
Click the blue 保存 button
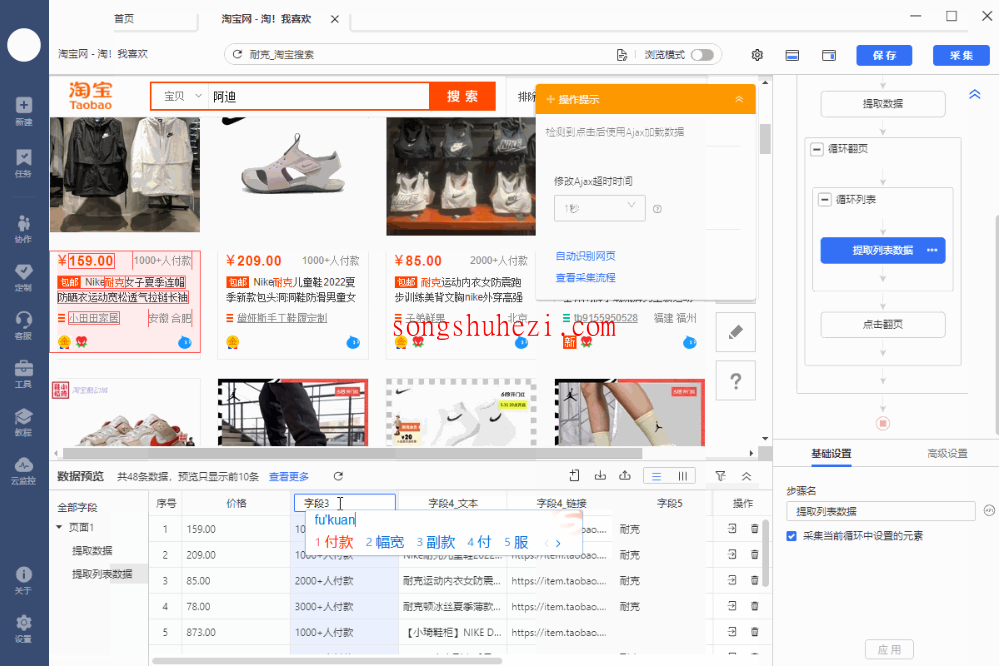[884, 55]
